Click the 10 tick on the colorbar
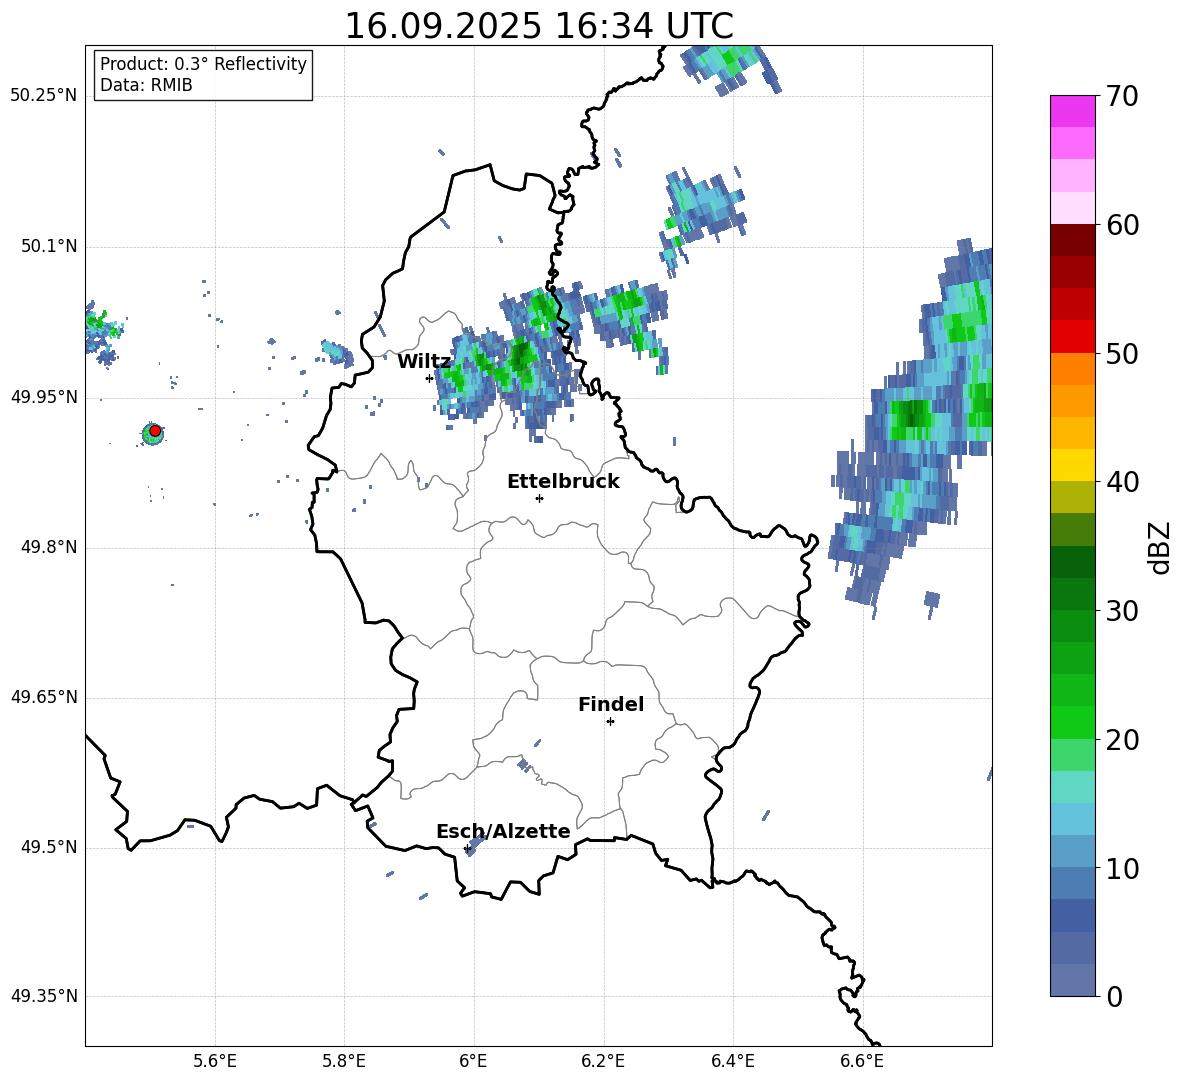 coord(1122,868)
